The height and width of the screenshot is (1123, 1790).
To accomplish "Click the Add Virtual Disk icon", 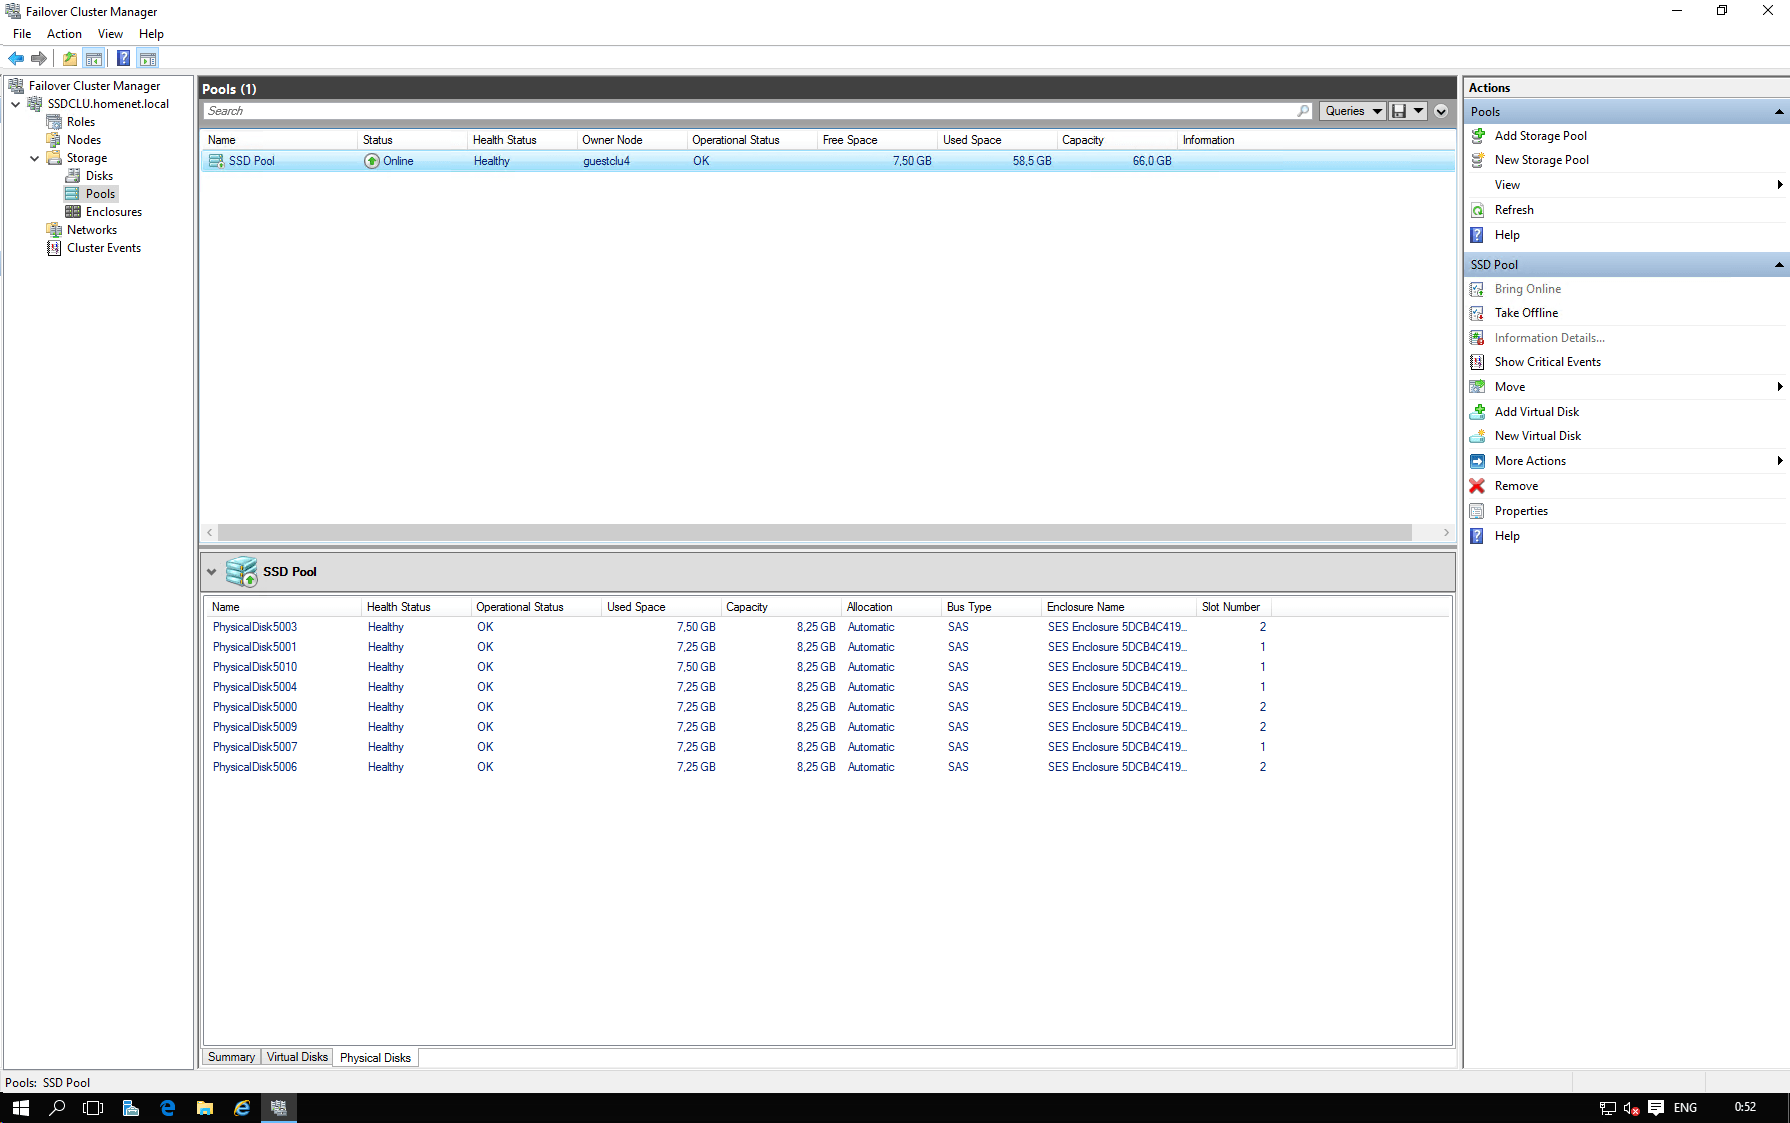I will point(1478,411).
